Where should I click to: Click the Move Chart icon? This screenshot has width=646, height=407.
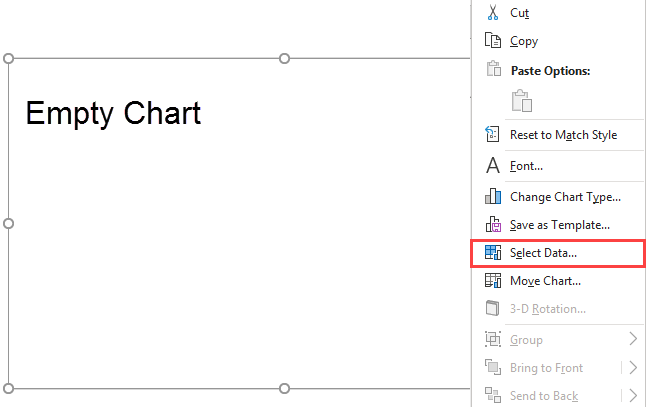coord(492,281)
